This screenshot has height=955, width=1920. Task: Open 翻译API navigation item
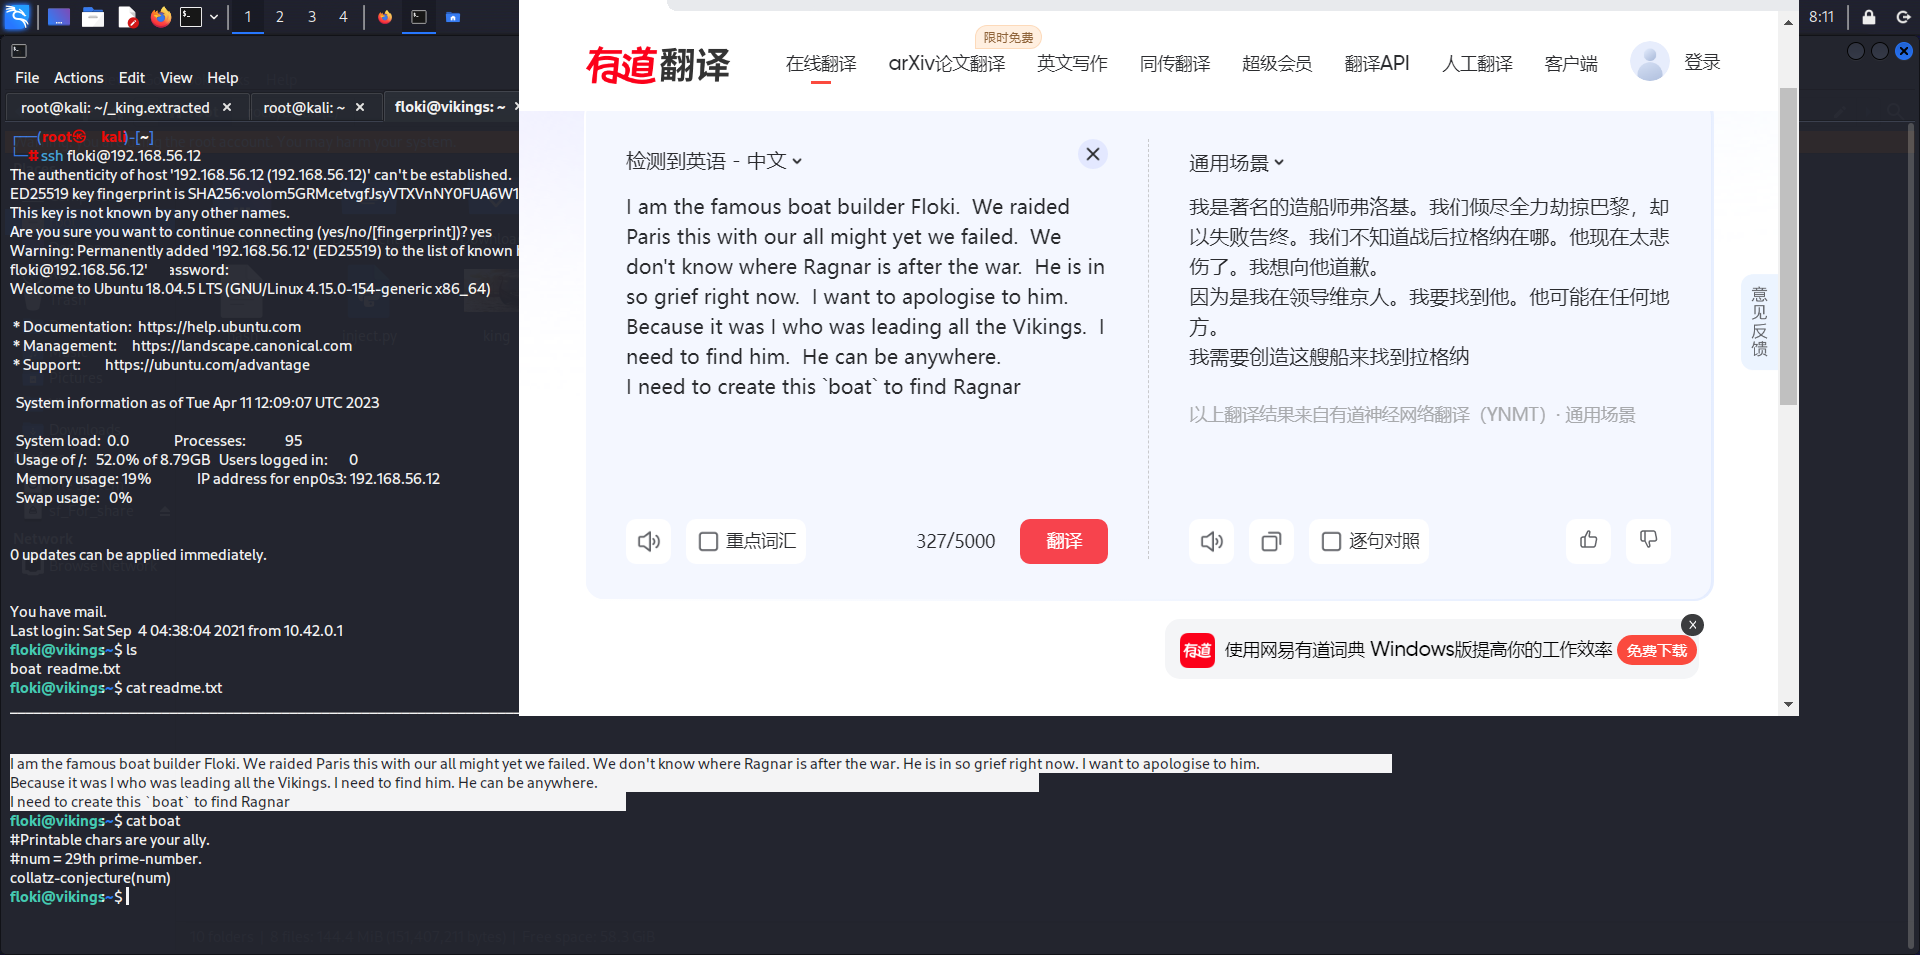coord(1377,64)
